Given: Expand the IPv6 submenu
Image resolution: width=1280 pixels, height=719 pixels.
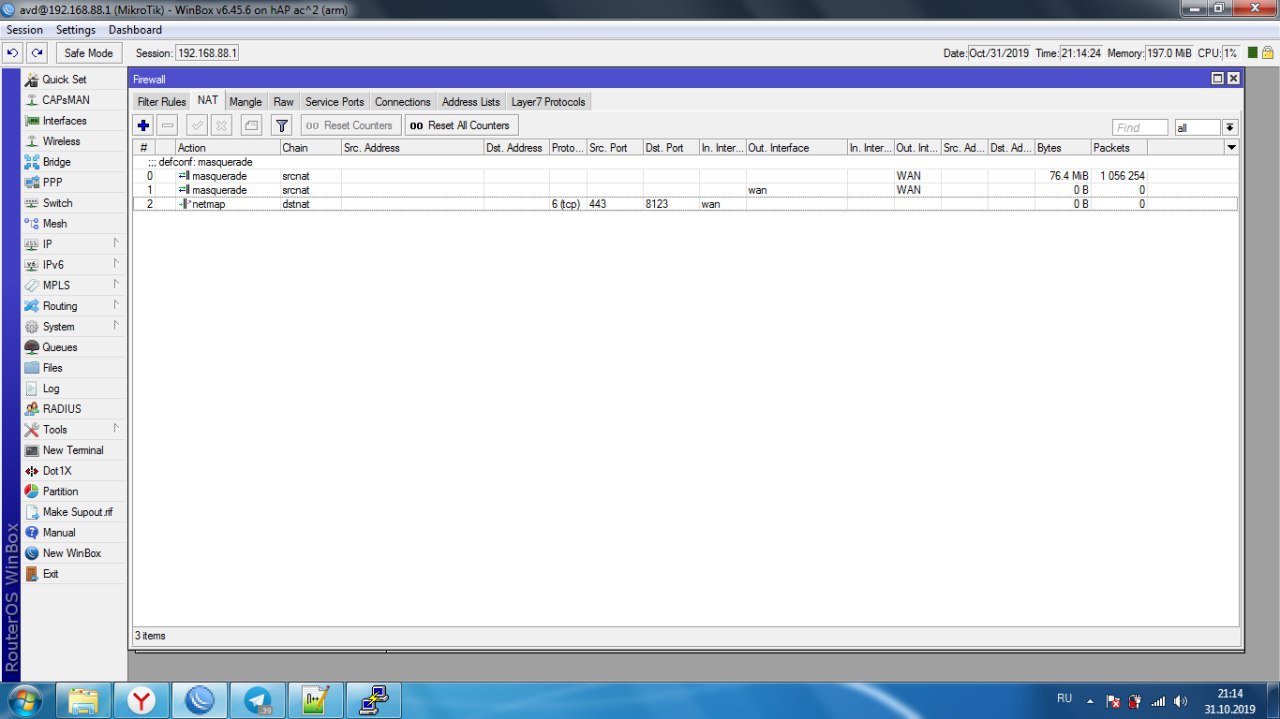Looking at the screenshot, I should (75, 265).
